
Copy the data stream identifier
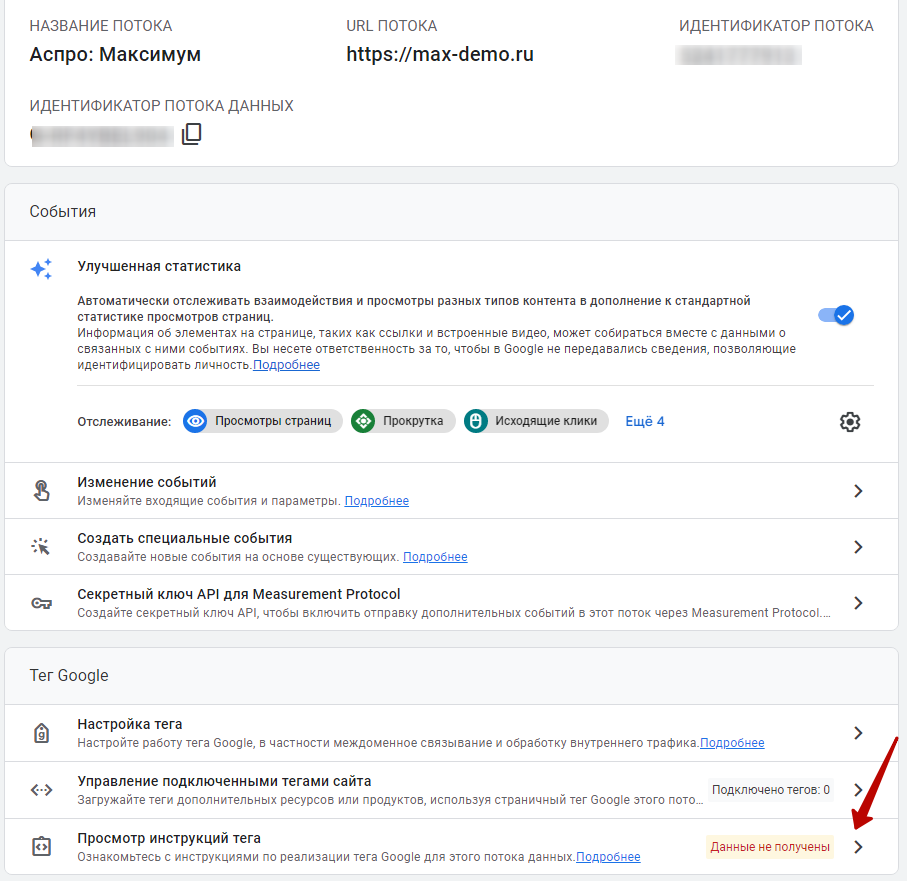[x=191, y=134]
